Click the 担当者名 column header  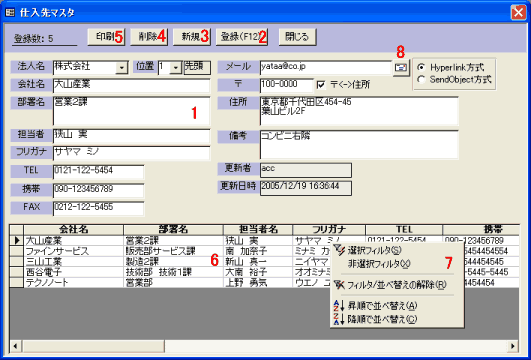click(x=258, y=229)
